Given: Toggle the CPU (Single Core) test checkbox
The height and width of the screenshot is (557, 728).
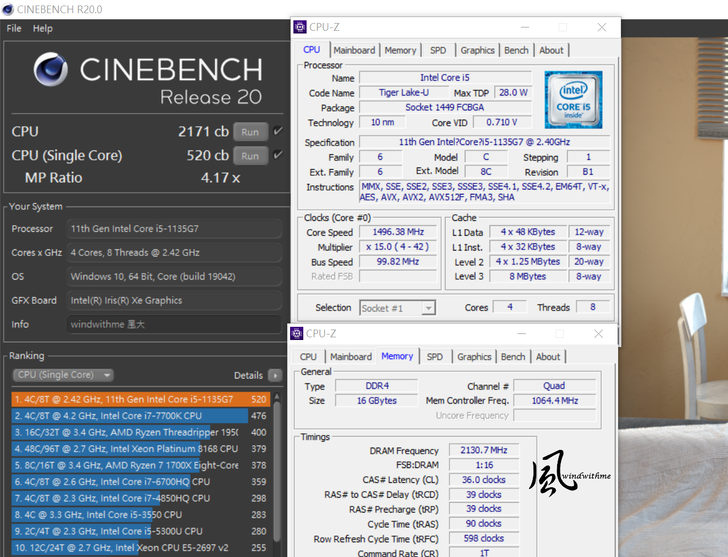Looking at the screenshot, I should 277,155.
